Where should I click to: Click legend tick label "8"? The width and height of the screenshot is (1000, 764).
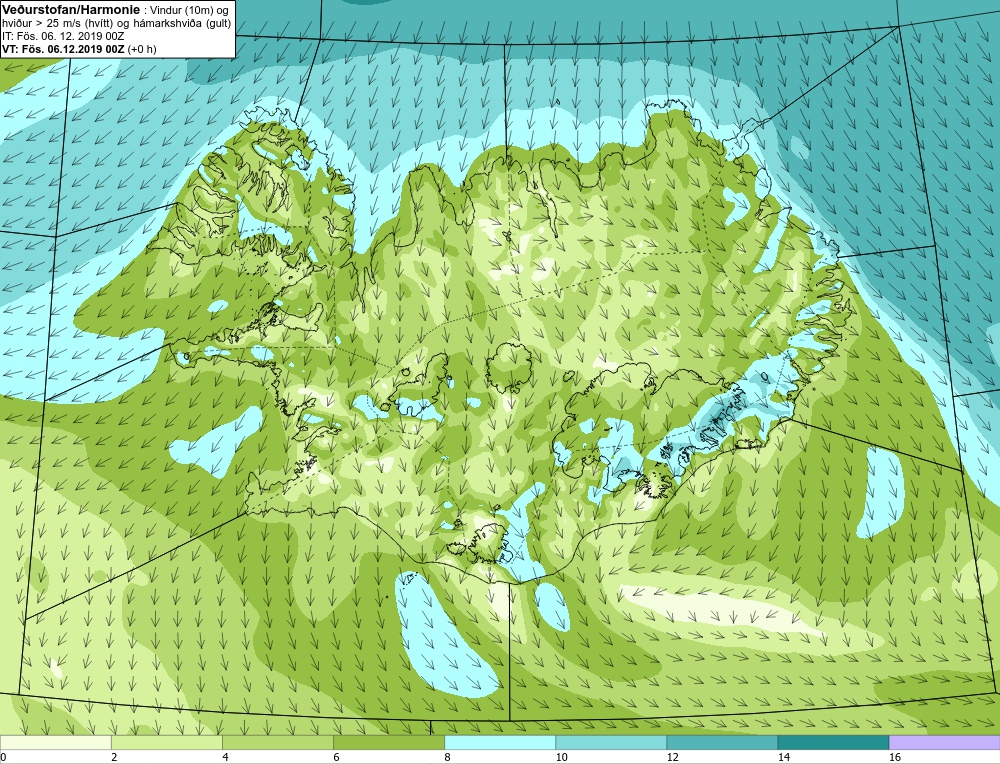point(447,757)
